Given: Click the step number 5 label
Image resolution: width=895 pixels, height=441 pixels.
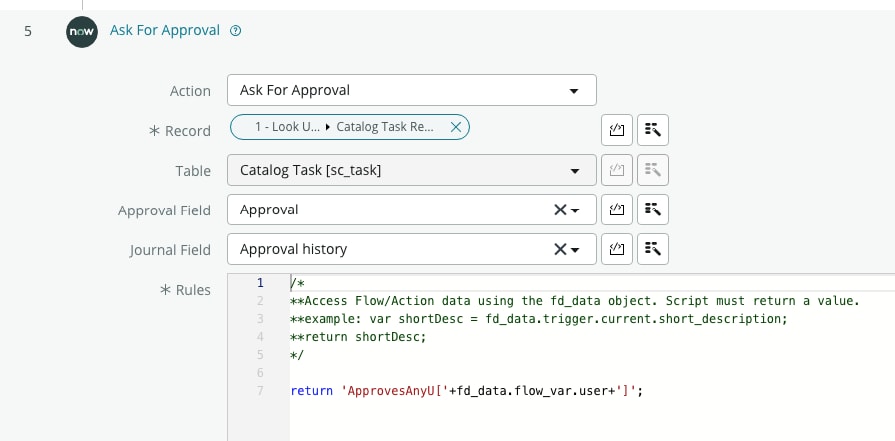Looking at the screenshot, I should coord(28,31).
